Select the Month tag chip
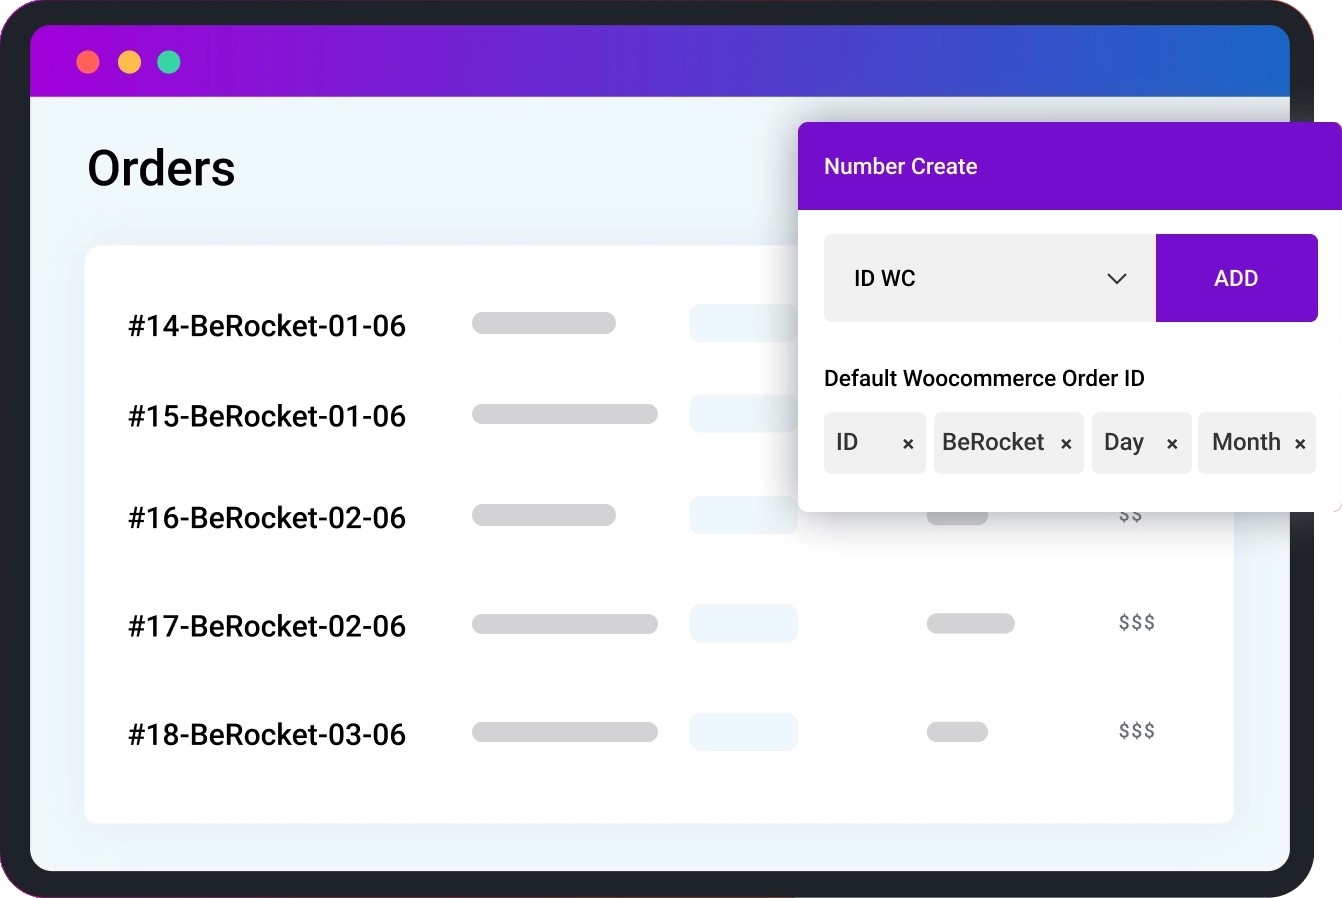Viewport: 1342px width, 898px height. point(1257,443)
